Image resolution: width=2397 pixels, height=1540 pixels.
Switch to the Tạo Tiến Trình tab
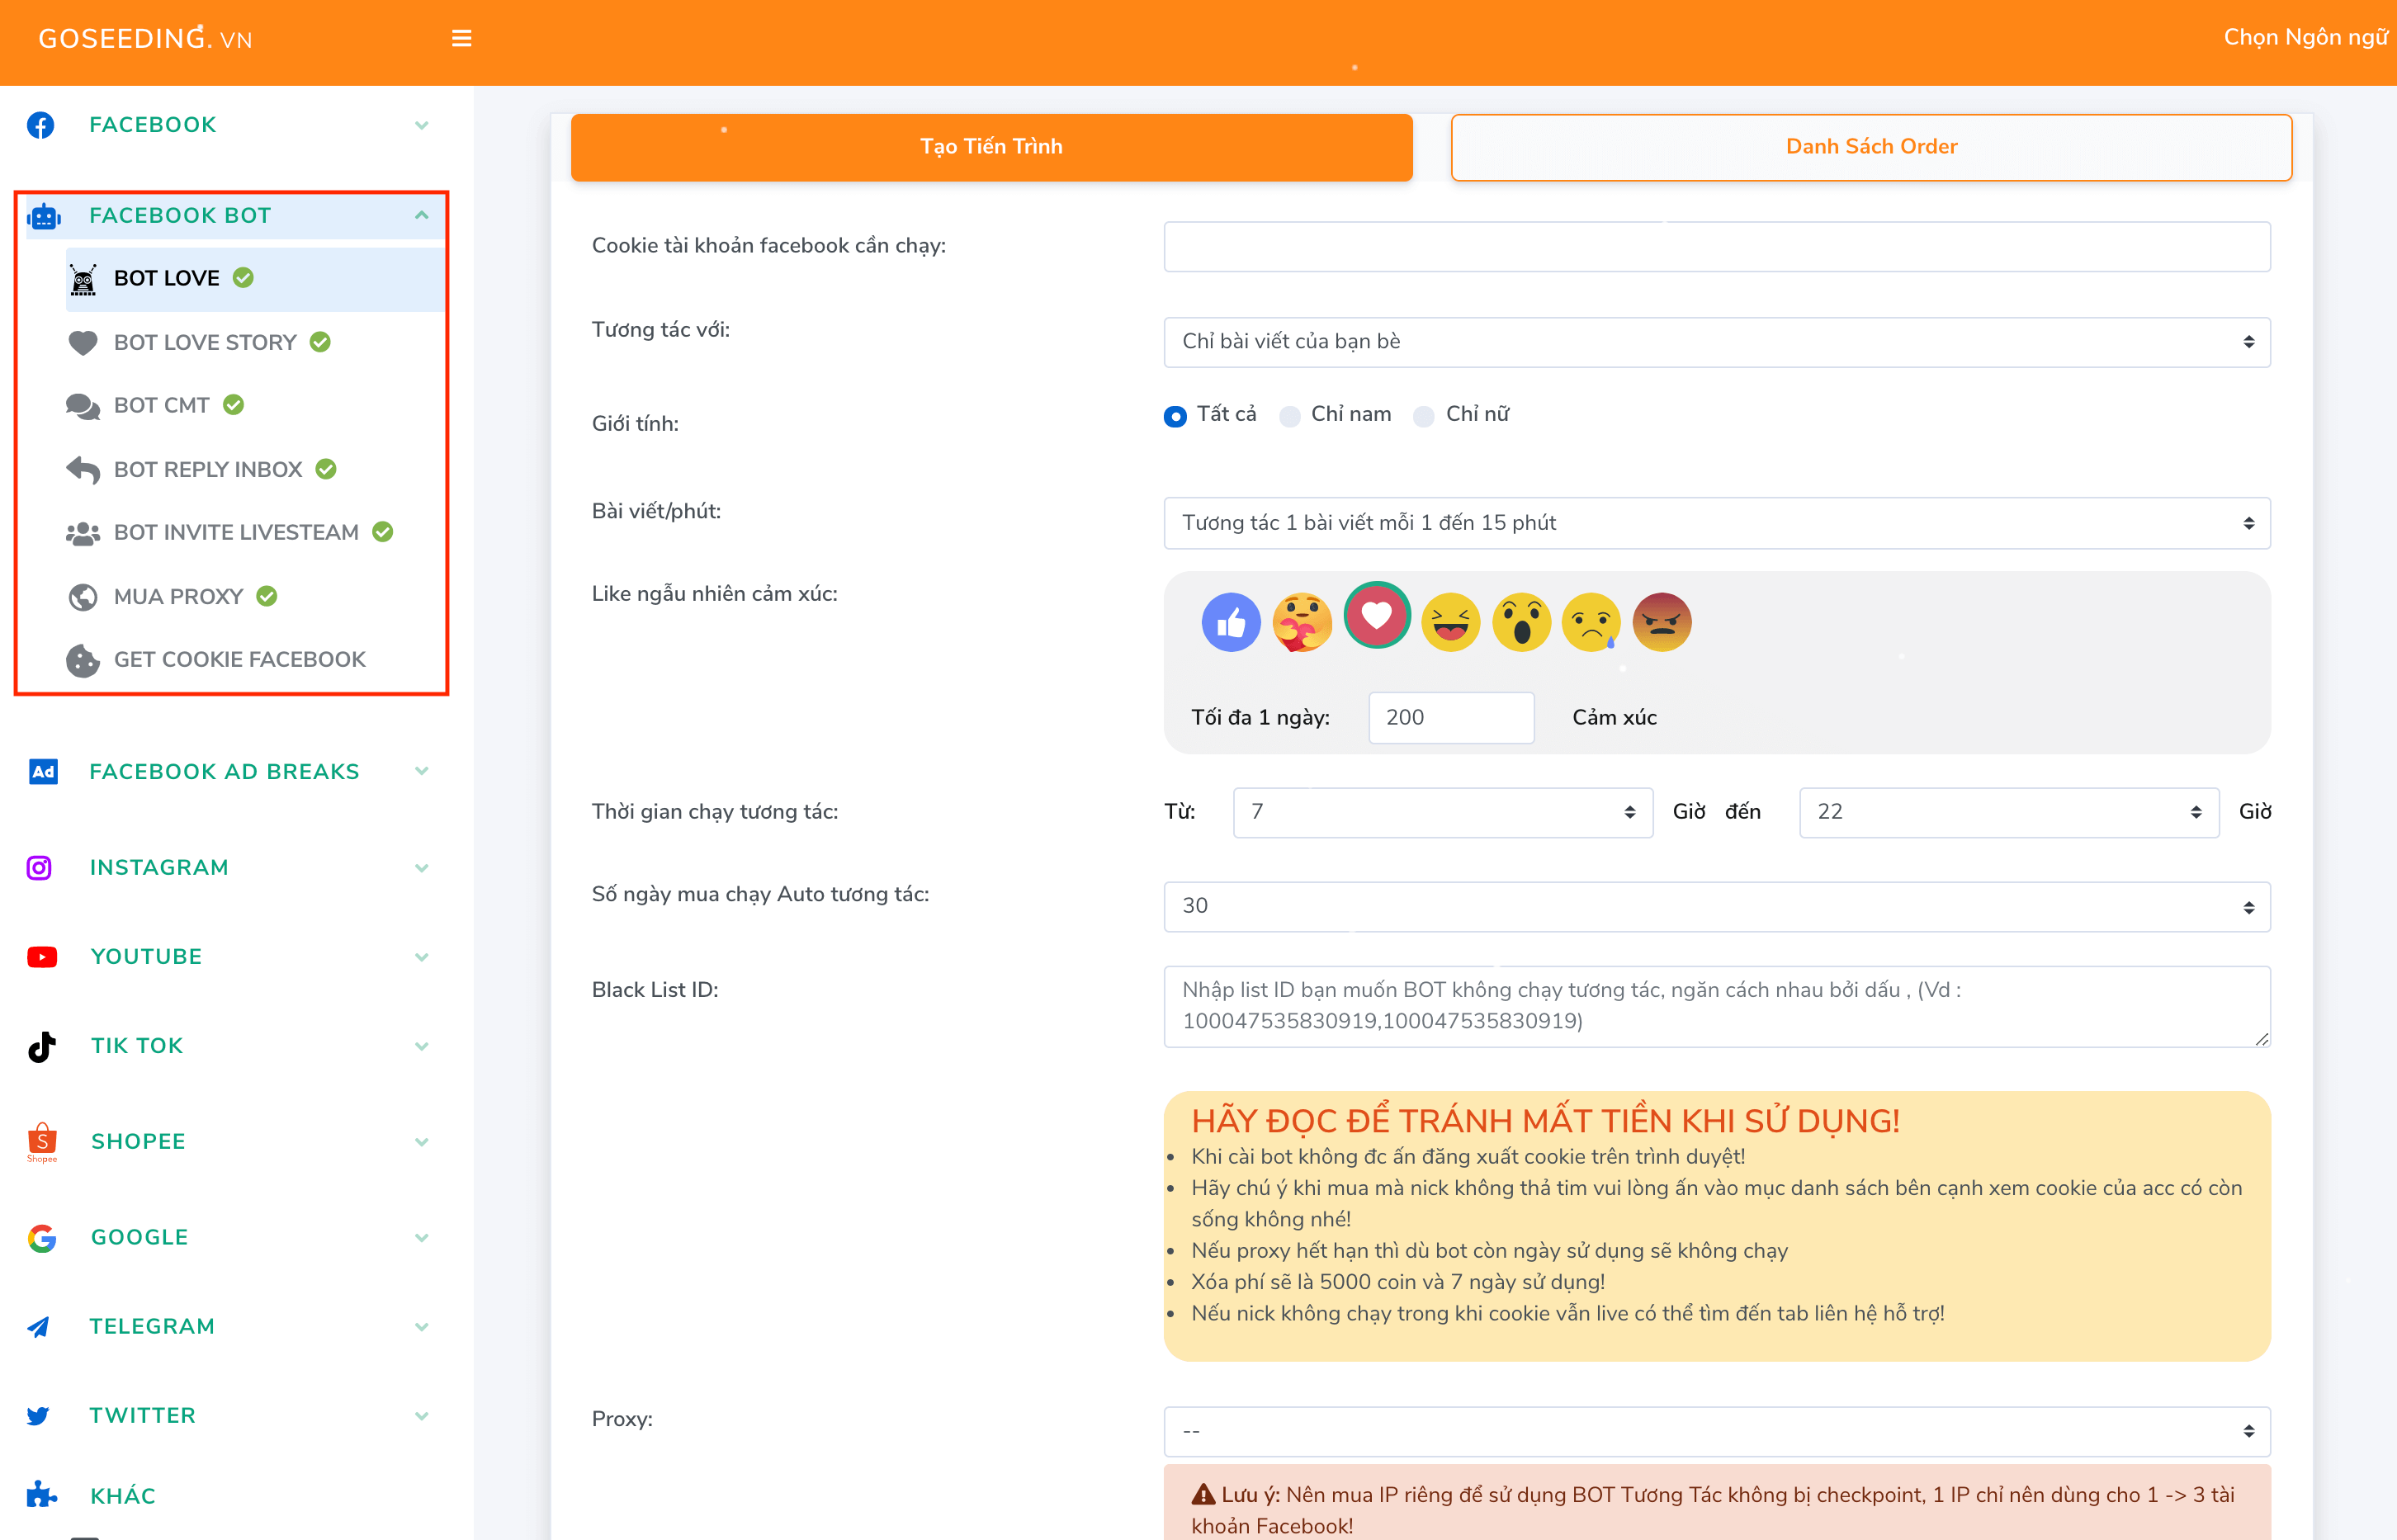pyautogui.click(x=991, y=147)
